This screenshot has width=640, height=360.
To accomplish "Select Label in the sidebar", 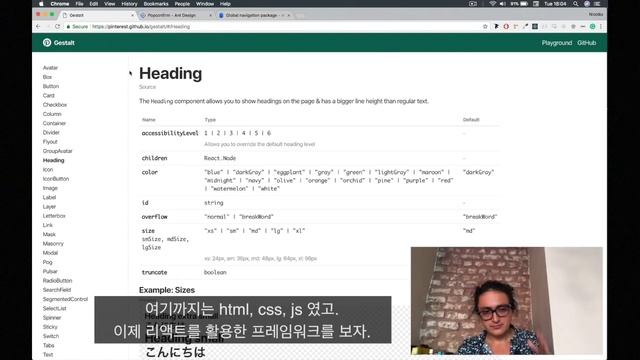I will [49, 198].
